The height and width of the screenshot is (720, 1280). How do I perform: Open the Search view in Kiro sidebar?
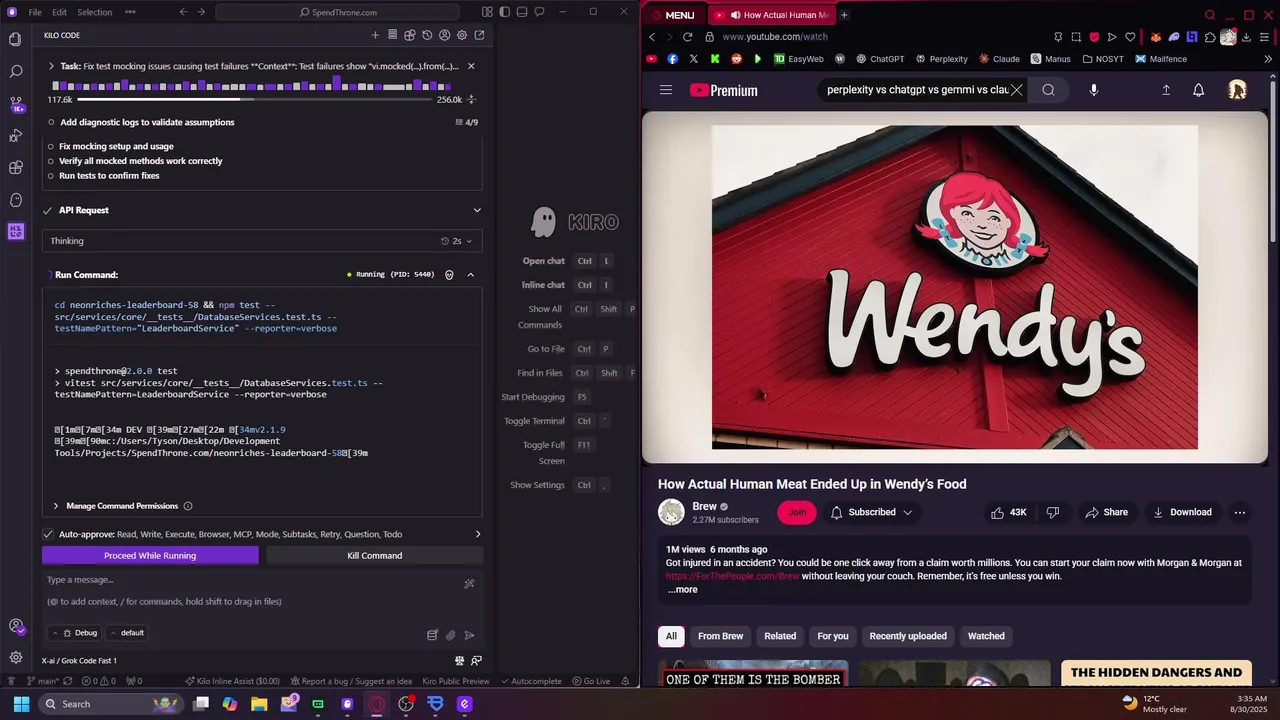pos(15,71)
